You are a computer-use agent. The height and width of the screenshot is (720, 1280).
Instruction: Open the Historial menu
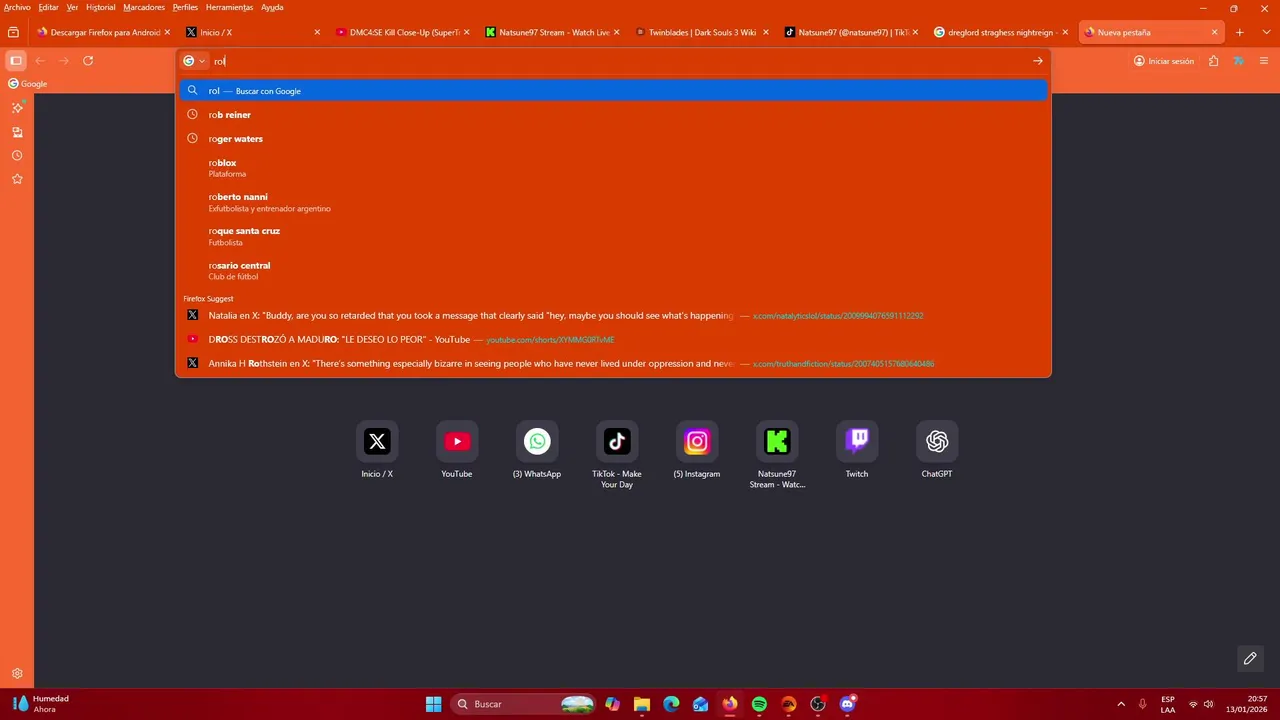100,7
